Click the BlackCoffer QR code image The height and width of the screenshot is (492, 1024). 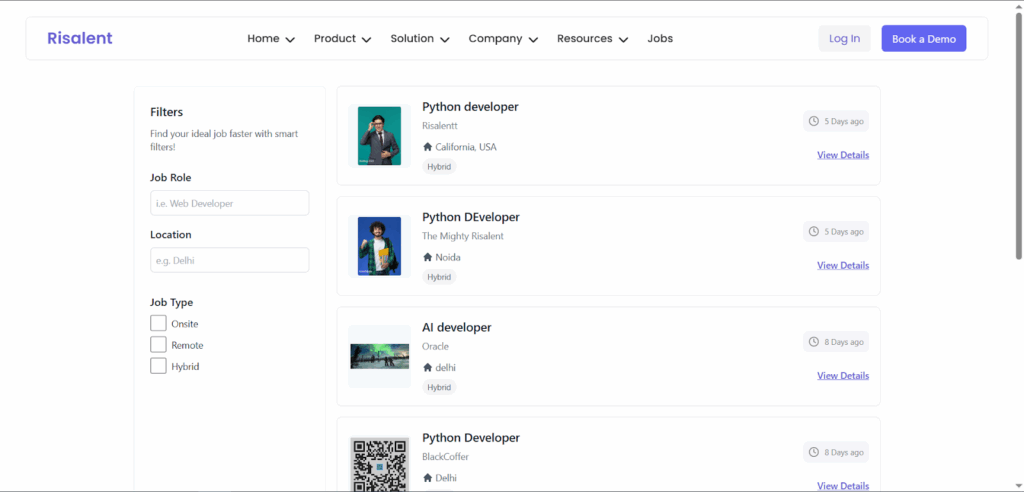pyautogui.click(x=379, y=464)
